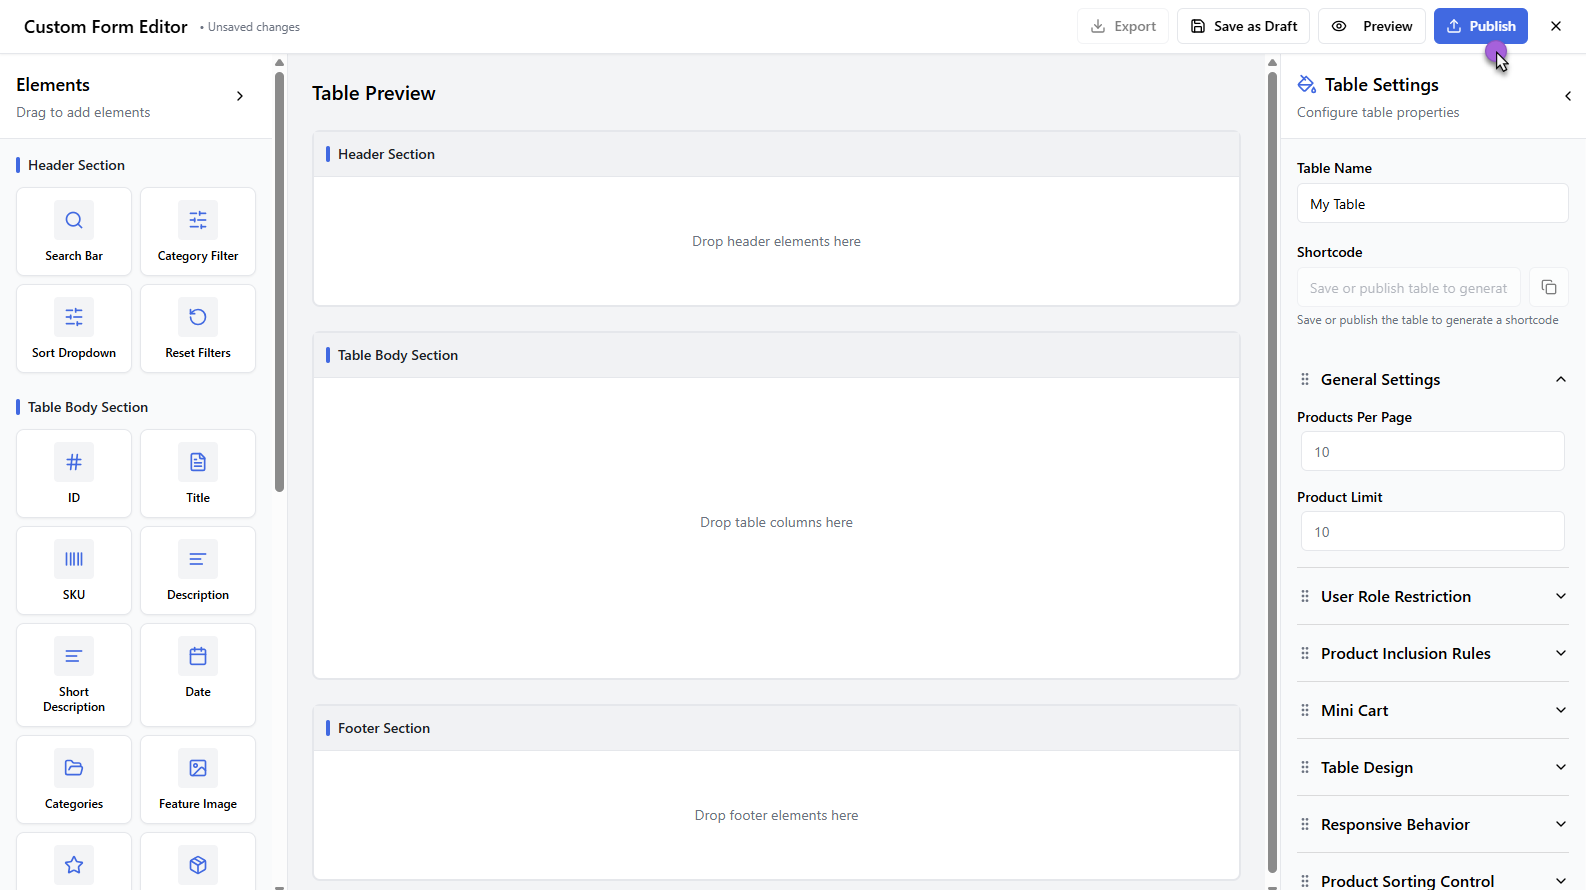
Task: Collapse the Elements panel with arrow
Action: (239, 96)
